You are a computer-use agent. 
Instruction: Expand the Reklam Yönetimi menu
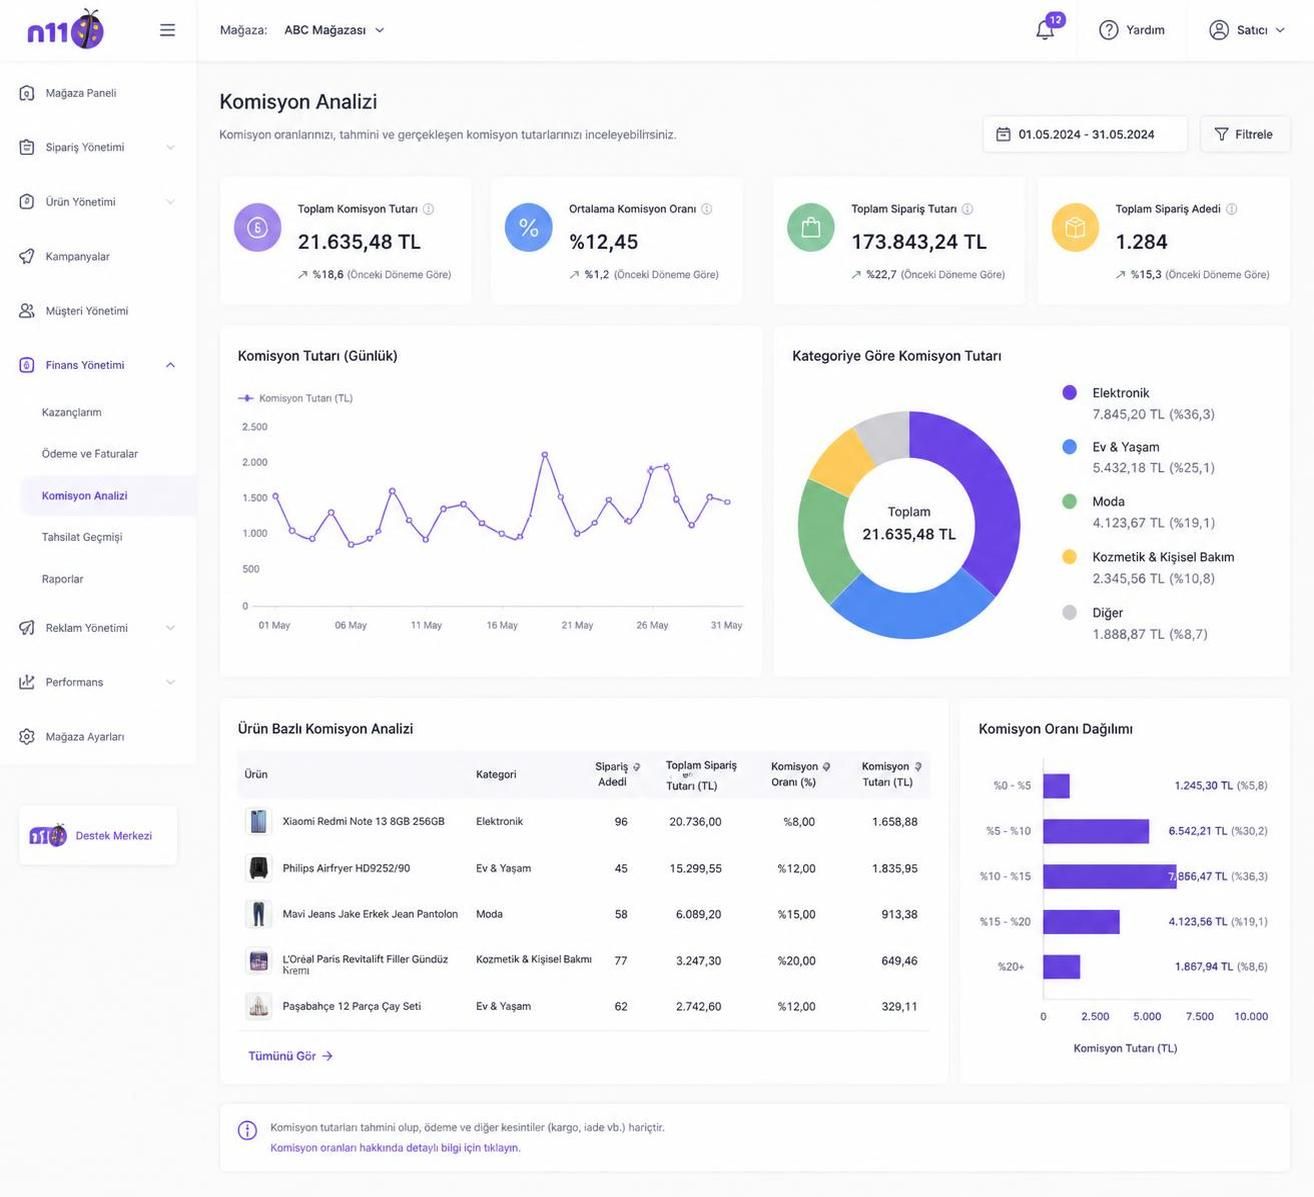98,628
